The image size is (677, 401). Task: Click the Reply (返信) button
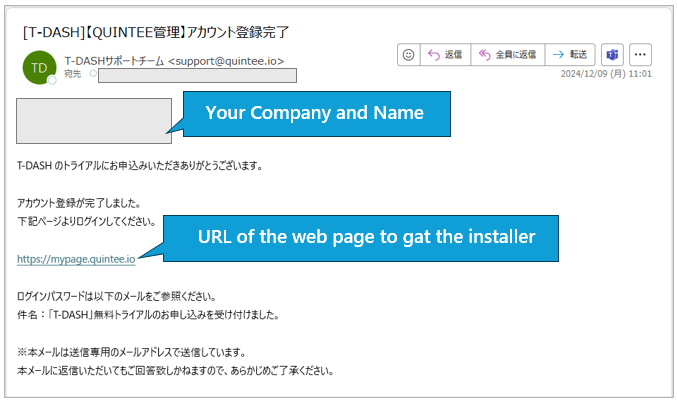446,54
